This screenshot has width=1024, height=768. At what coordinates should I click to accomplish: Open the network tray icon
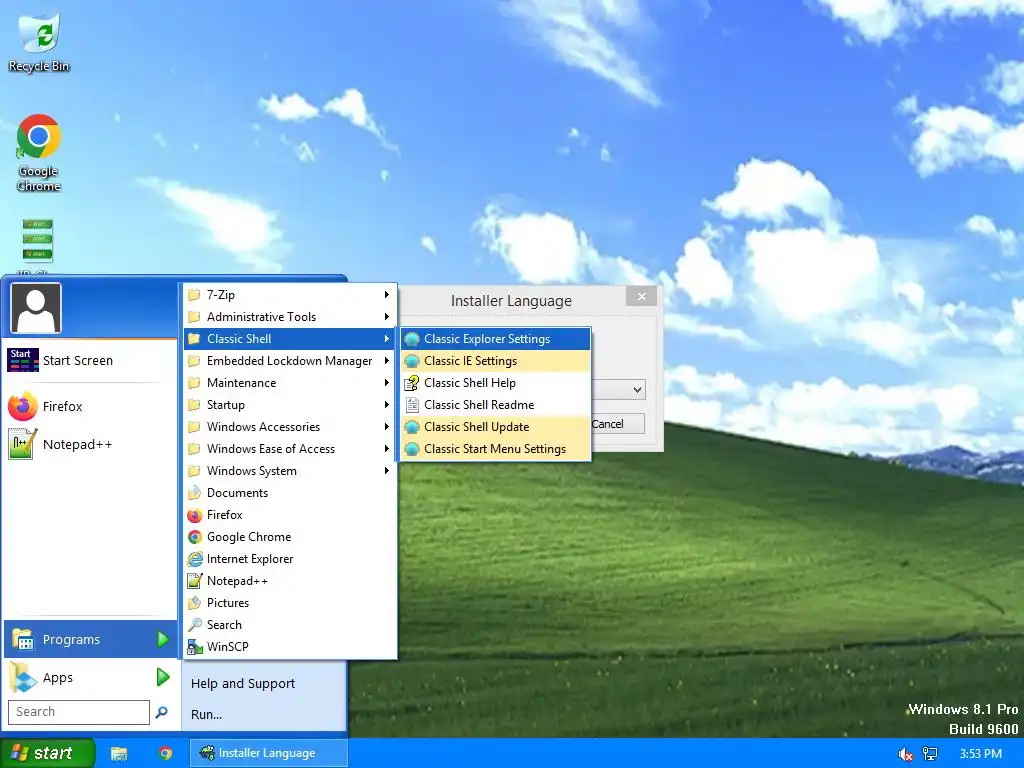pos(930,754)
